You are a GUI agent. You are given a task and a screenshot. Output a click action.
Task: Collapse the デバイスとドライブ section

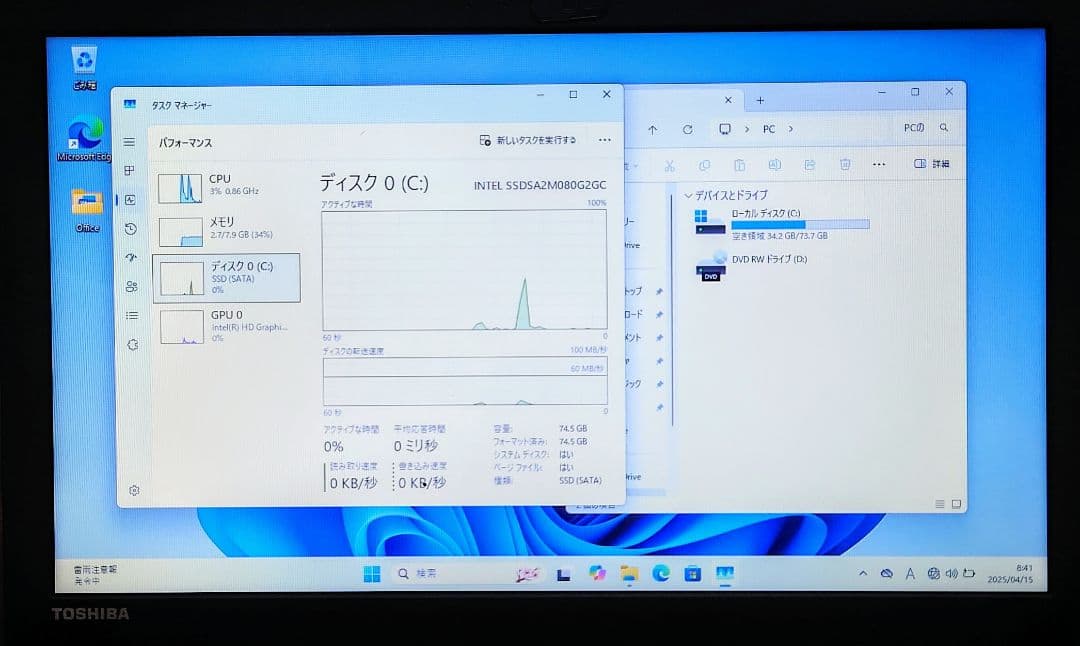[x=690, y=195]
